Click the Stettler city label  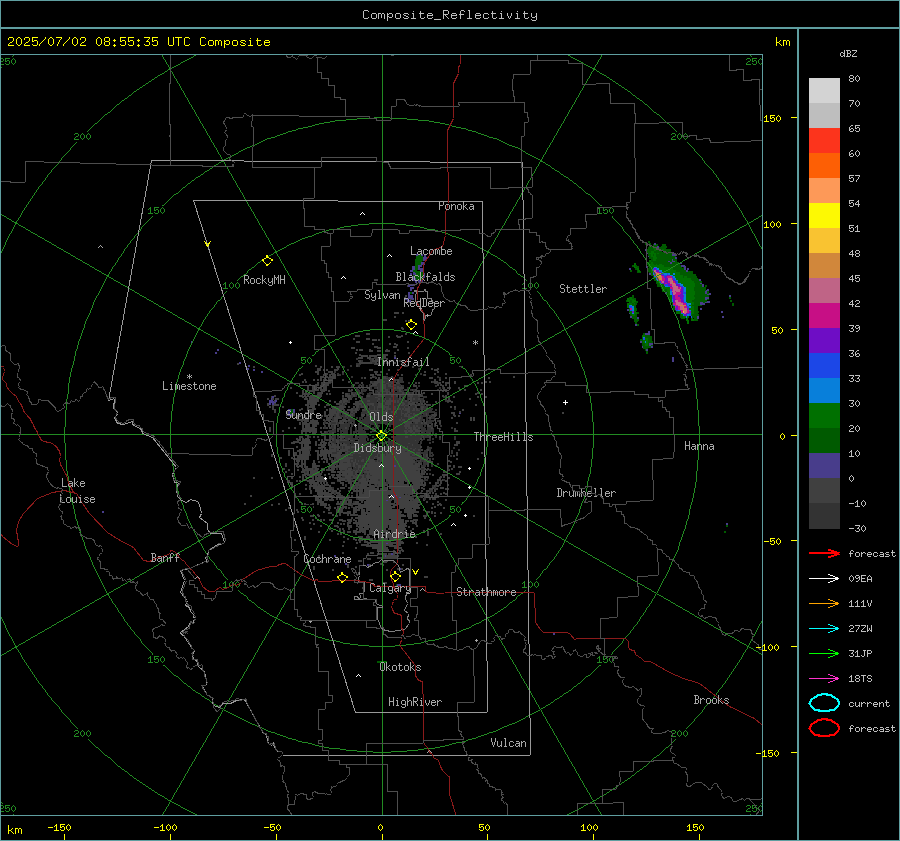click(x=583, y=289)
